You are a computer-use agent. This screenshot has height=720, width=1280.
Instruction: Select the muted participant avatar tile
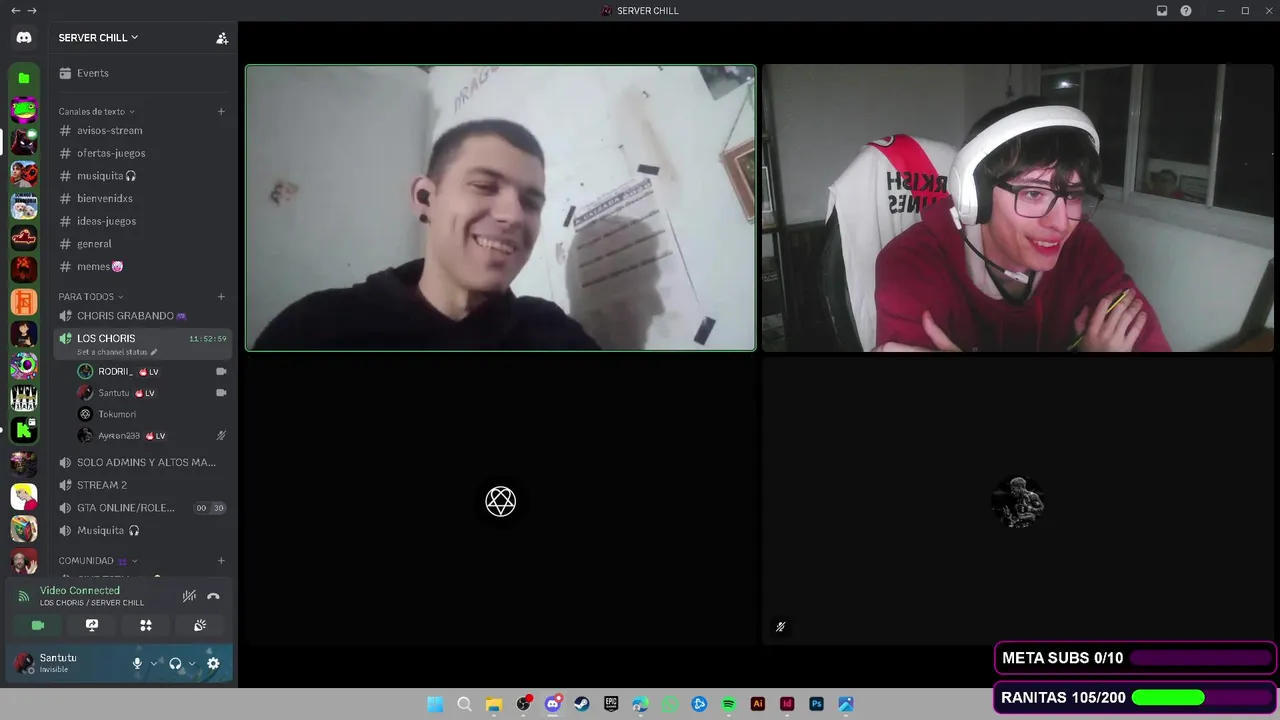[x=1018, y=501]
